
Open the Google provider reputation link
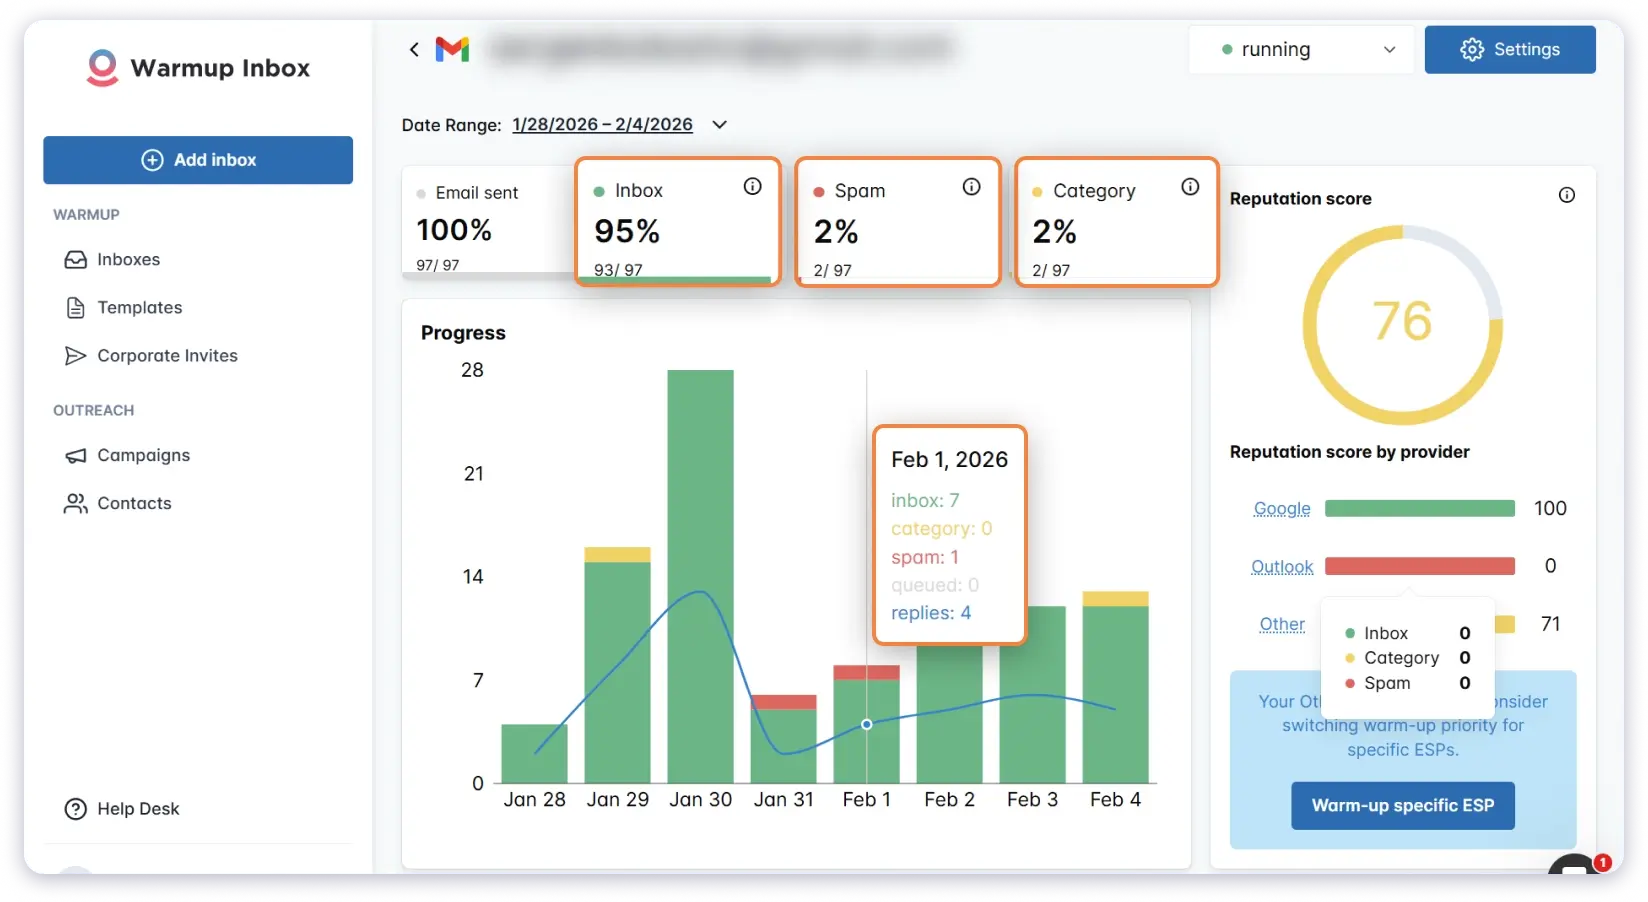pos(1281,508)
